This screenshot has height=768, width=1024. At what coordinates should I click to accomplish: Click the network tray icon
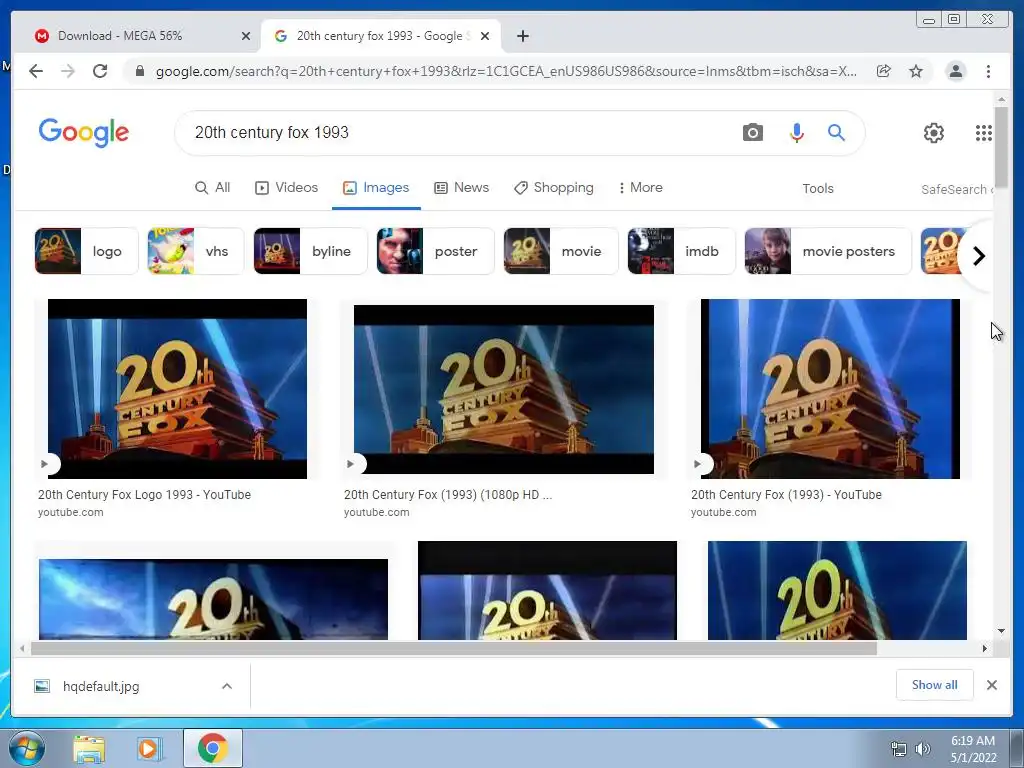[x=899, y=749]
